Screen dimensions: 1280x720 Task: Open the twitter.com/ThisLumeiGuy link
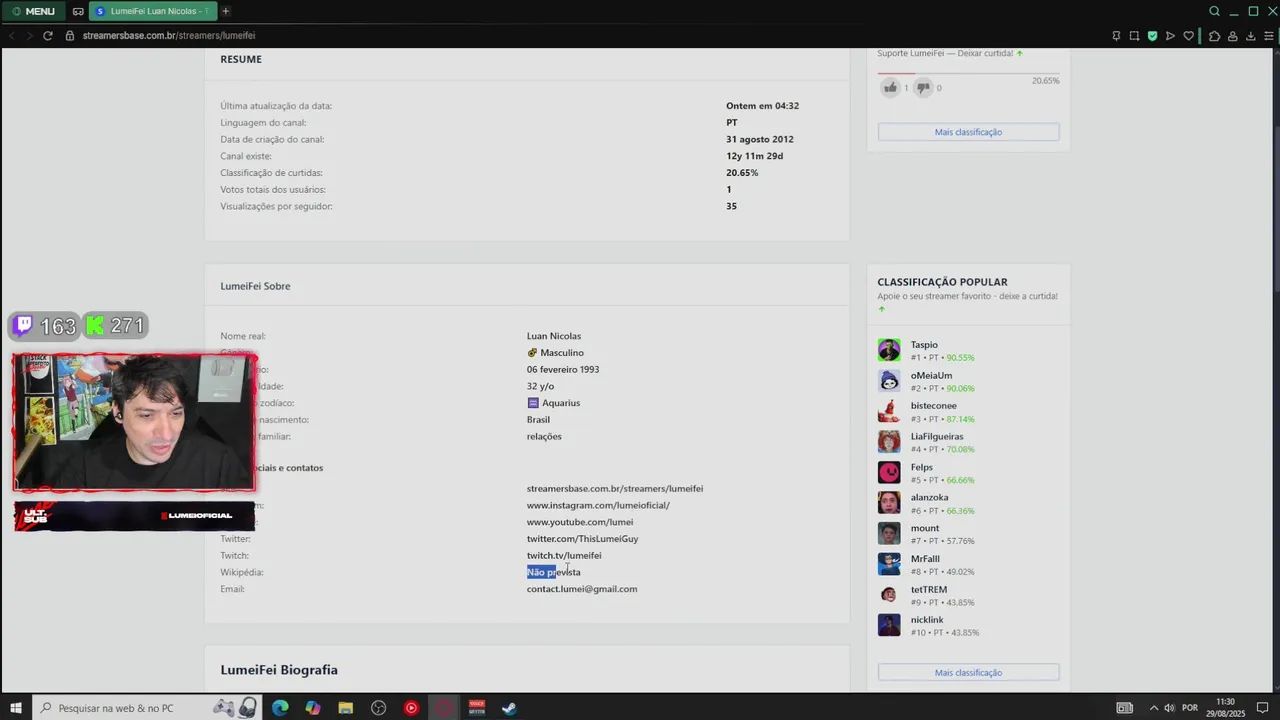click(x=582, y=539)
